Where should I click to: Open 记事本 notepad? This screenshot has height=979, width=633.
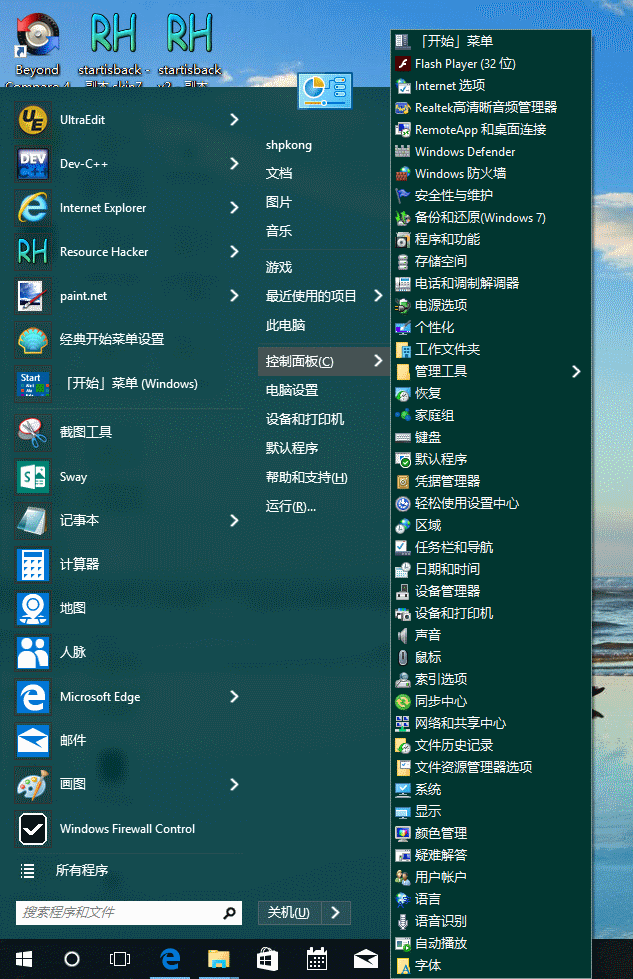[x=128, y=520]
